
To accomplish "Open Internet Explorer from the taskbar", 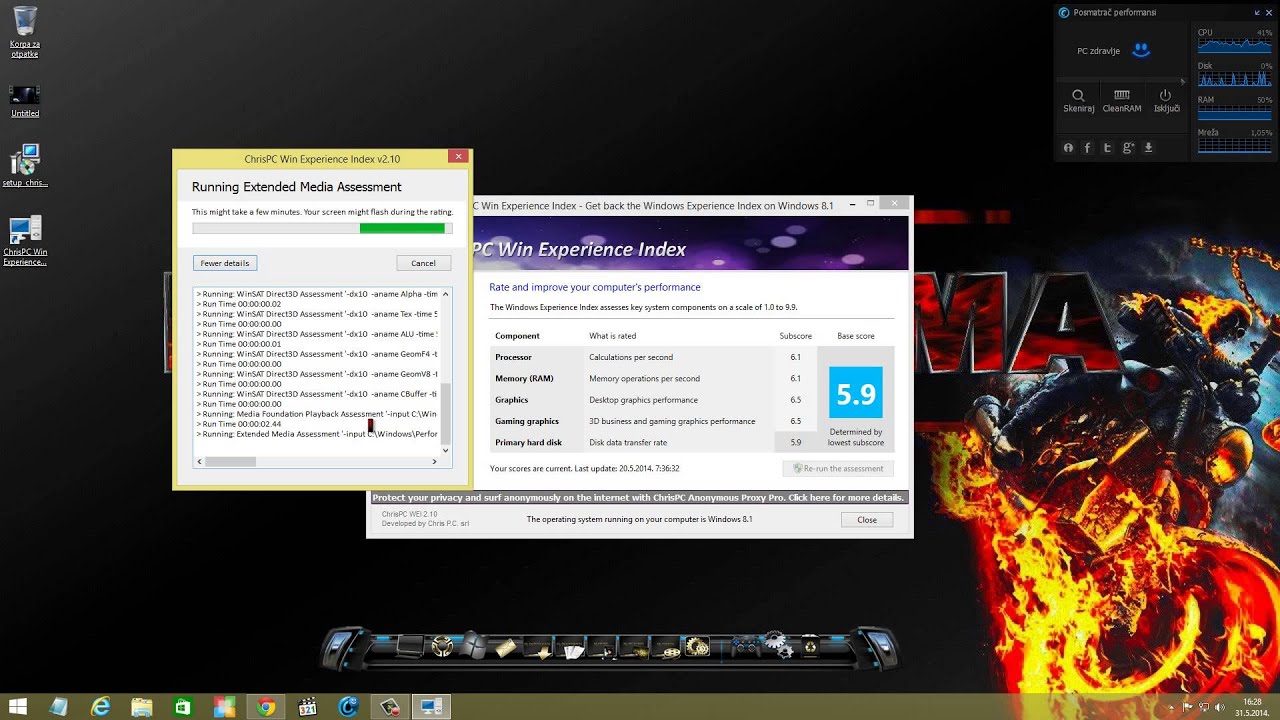I will click(100, 707).
